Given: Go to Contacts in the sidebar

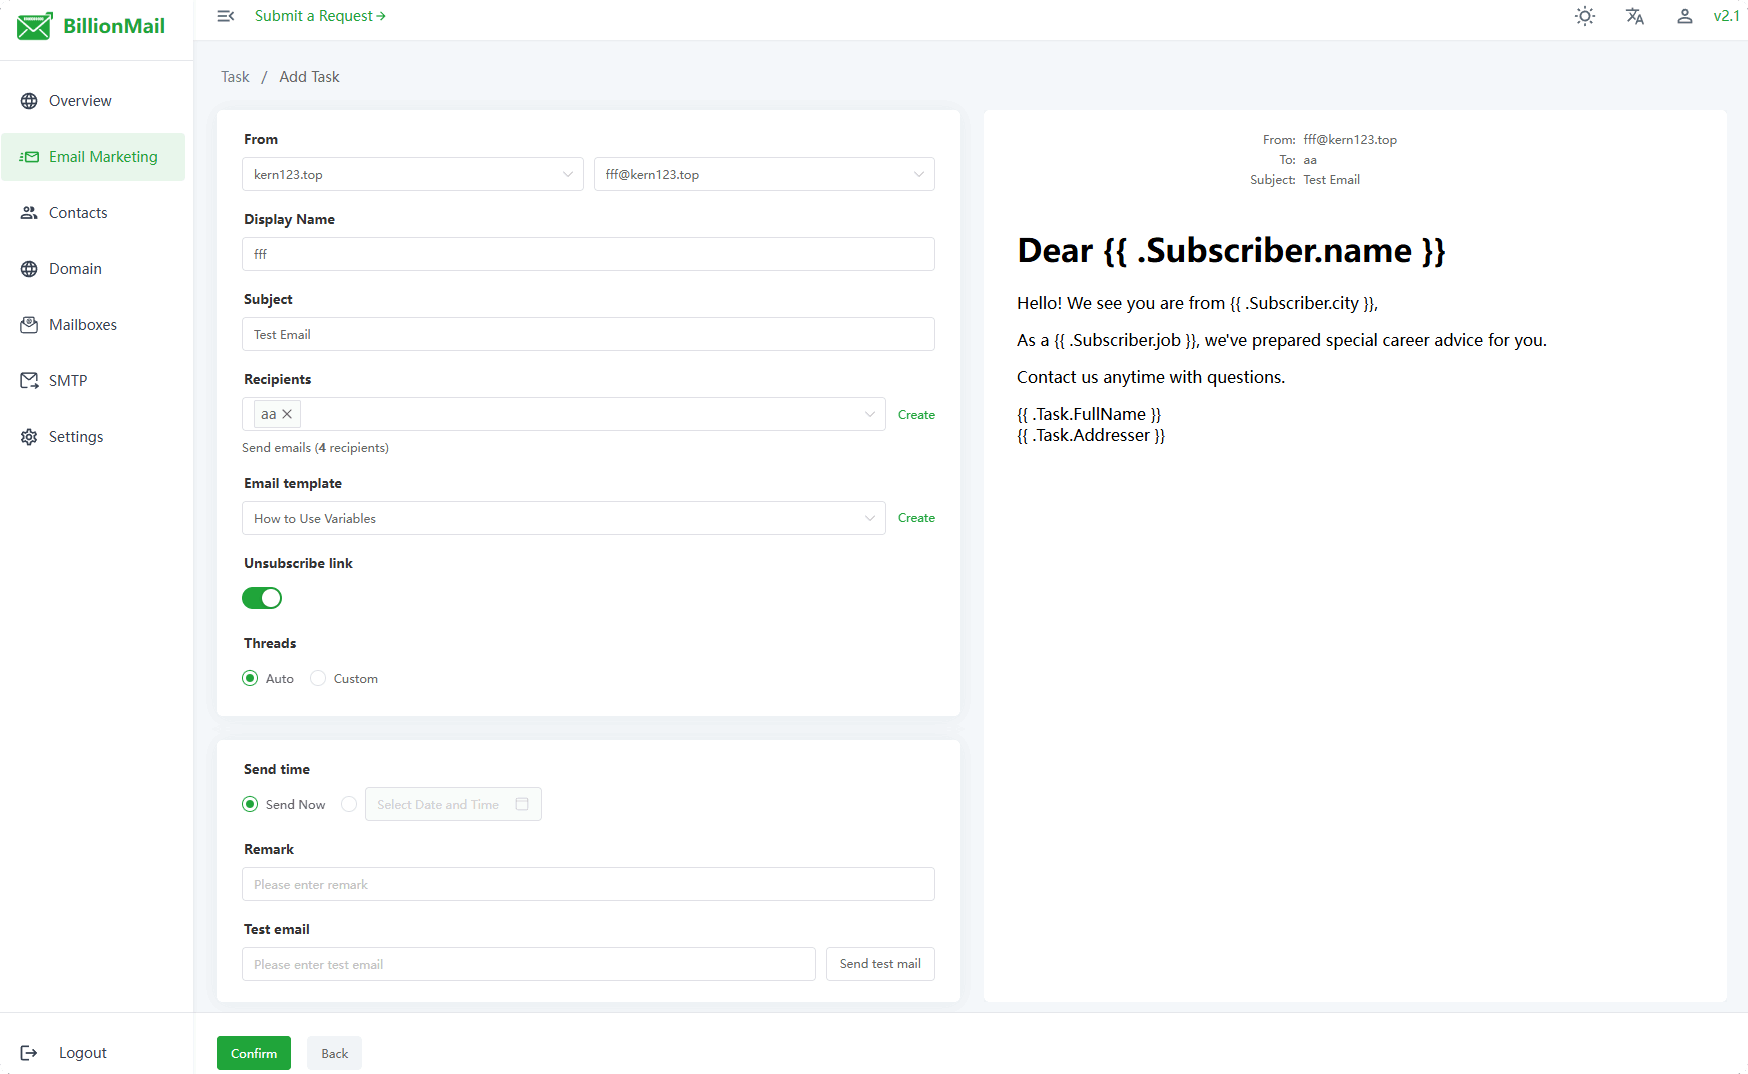Looking at the screenshot, I should coord(78,213).
